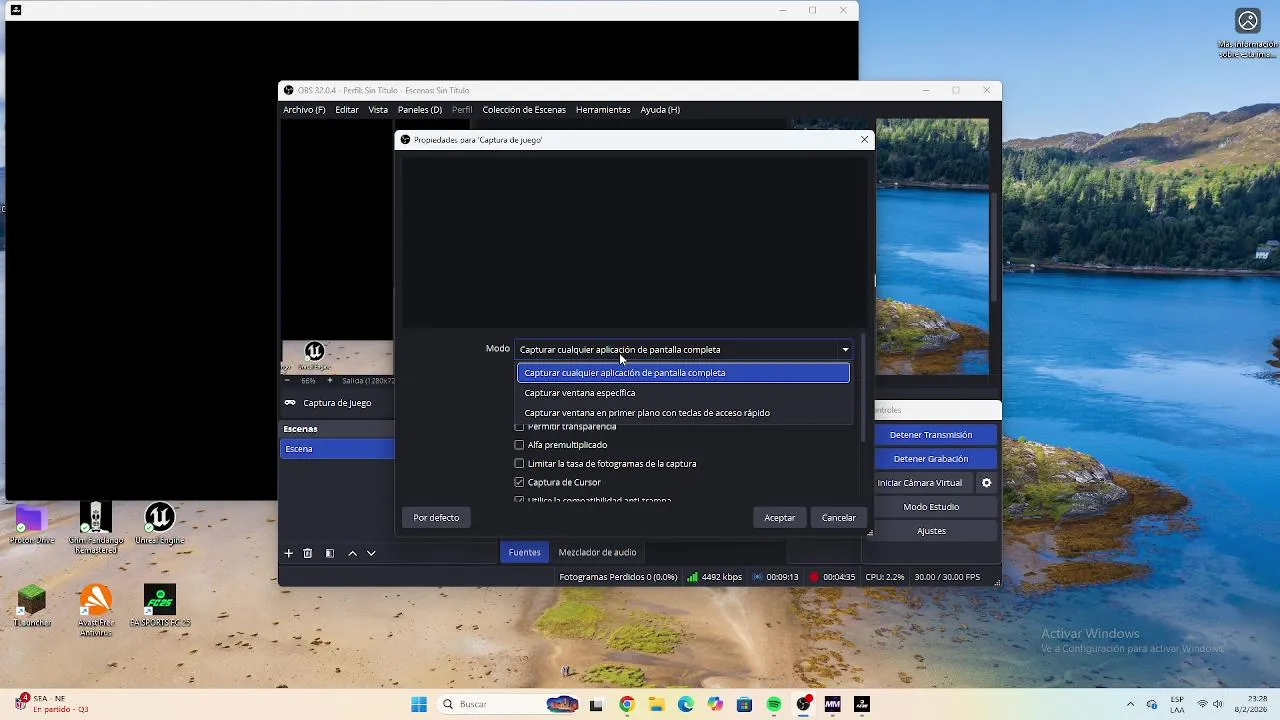Choose Capturar ventana específica option
This screenshot has width=1280, height=720.
(x=683, y=393)
